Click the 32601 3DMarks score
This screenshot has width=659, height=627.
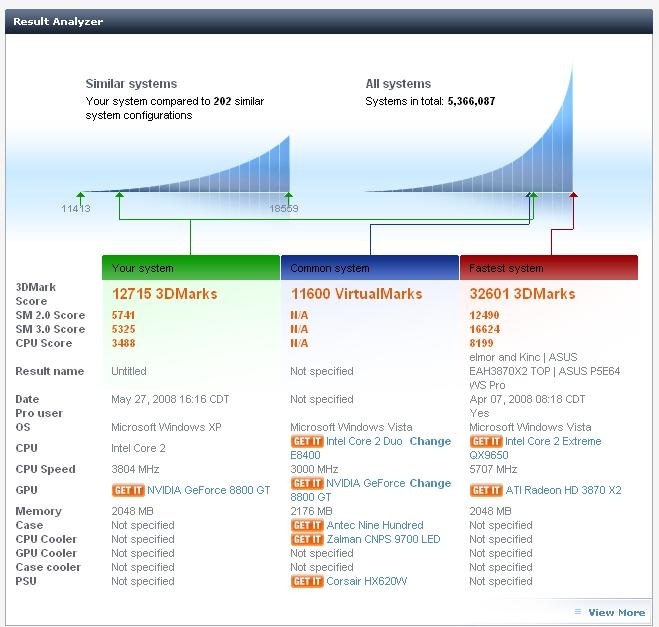pyautogui.click(x=522, y=294)
